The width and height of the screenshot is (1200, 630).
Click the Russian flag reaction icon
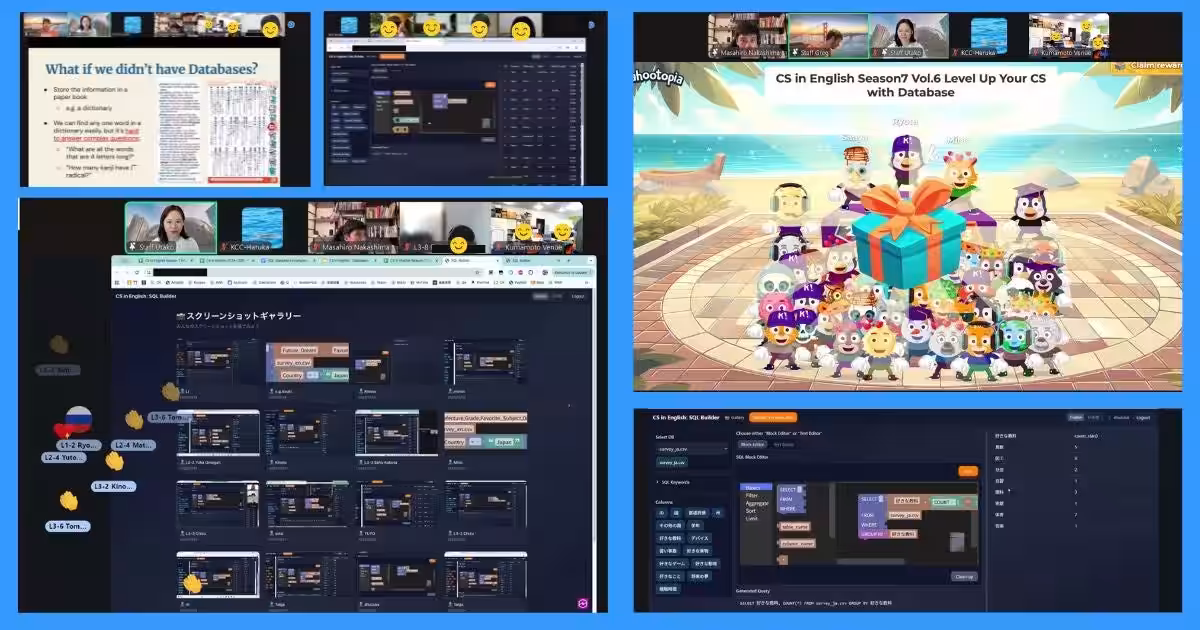[78, 419]
